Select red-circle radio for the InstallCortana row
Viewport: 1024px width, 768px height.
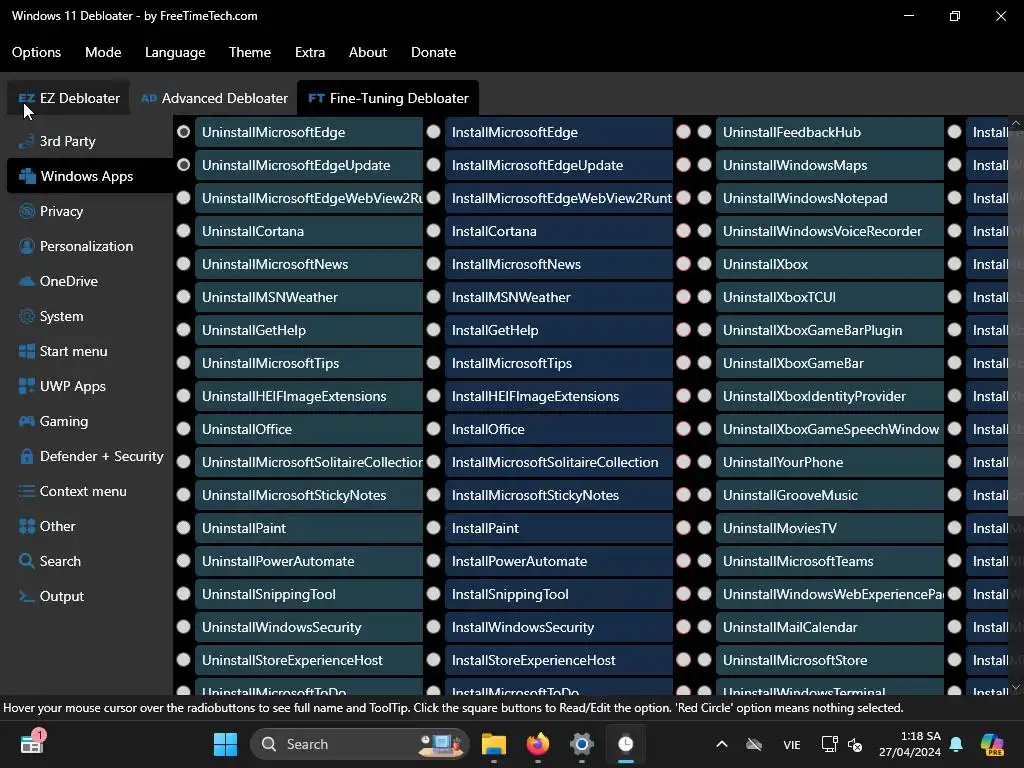(684, 231)
